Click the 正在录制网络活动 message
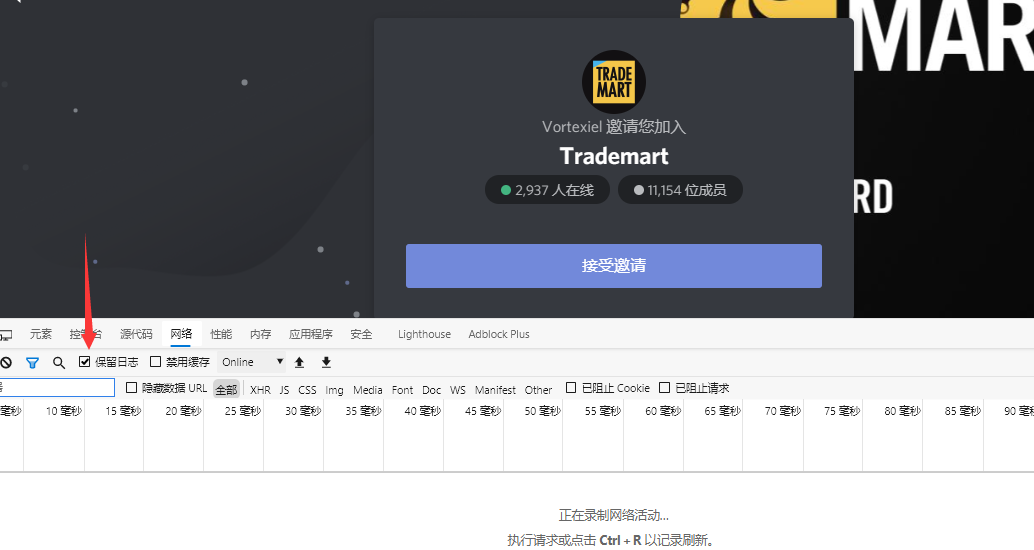This screenshot has height=550, width=1034. [614, 515]
